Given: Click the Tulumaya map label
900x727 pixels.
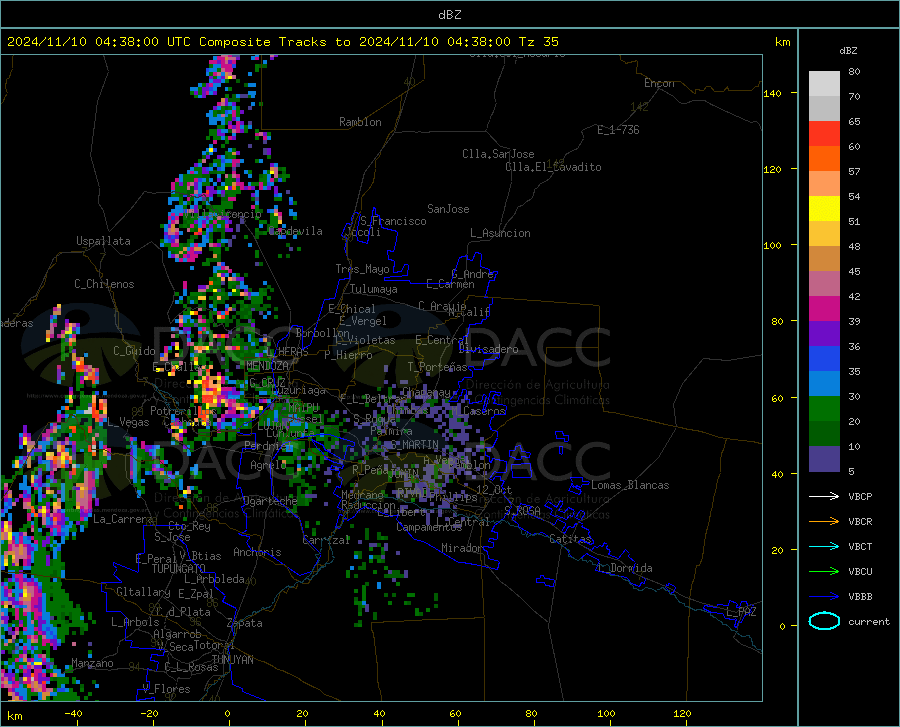Looking at the screenshot, I should [374, 289].
